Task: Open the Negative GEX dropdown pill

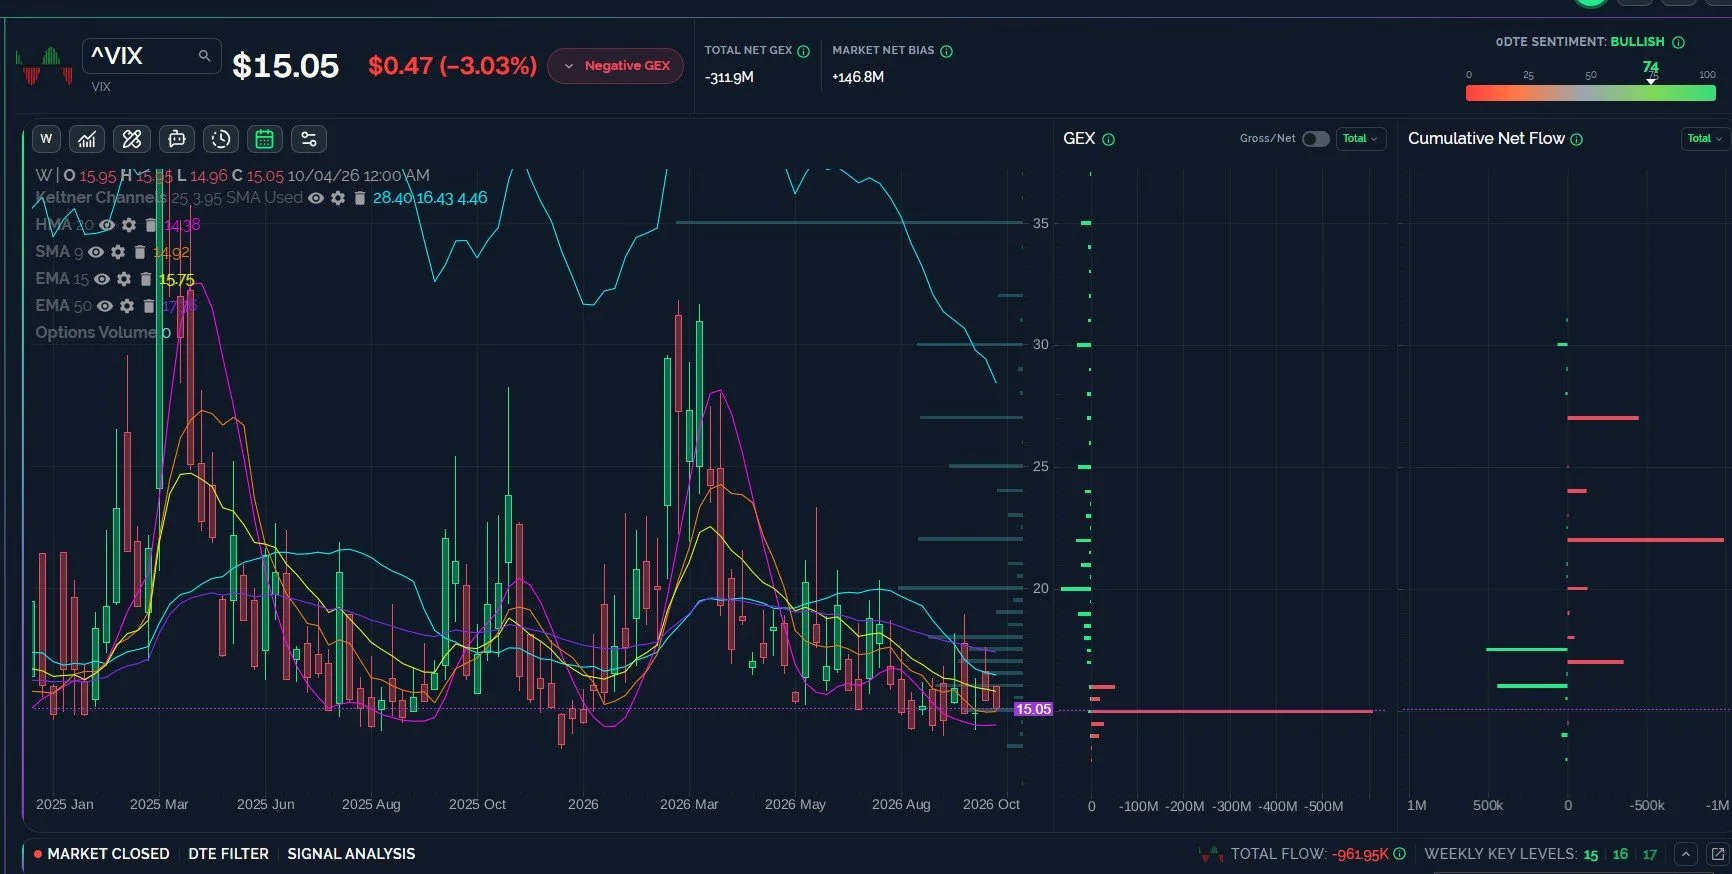Action: [616, 66]
